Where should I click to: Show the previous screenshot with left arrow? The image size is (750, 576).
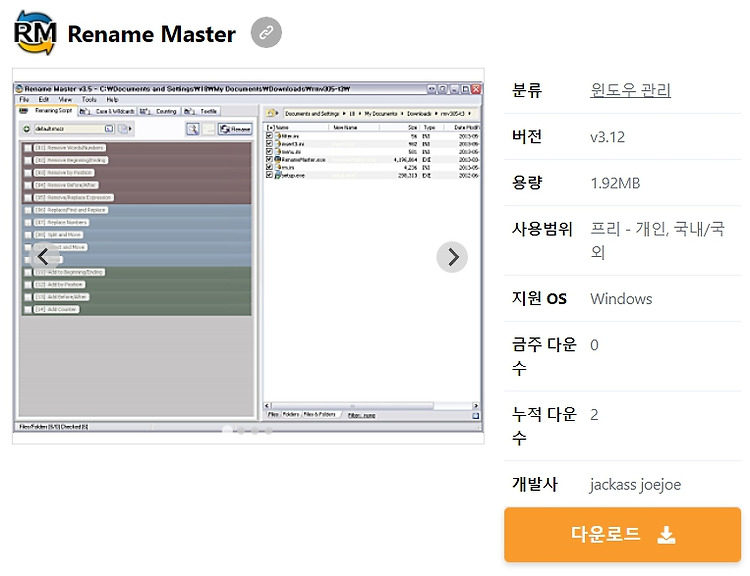click(x=44, y=257)
